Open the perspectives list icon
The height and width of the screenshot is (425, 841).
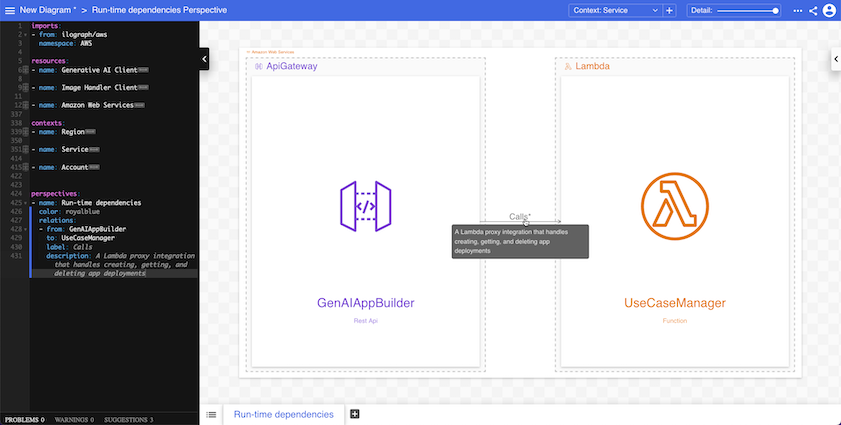[x=211, y=414]
